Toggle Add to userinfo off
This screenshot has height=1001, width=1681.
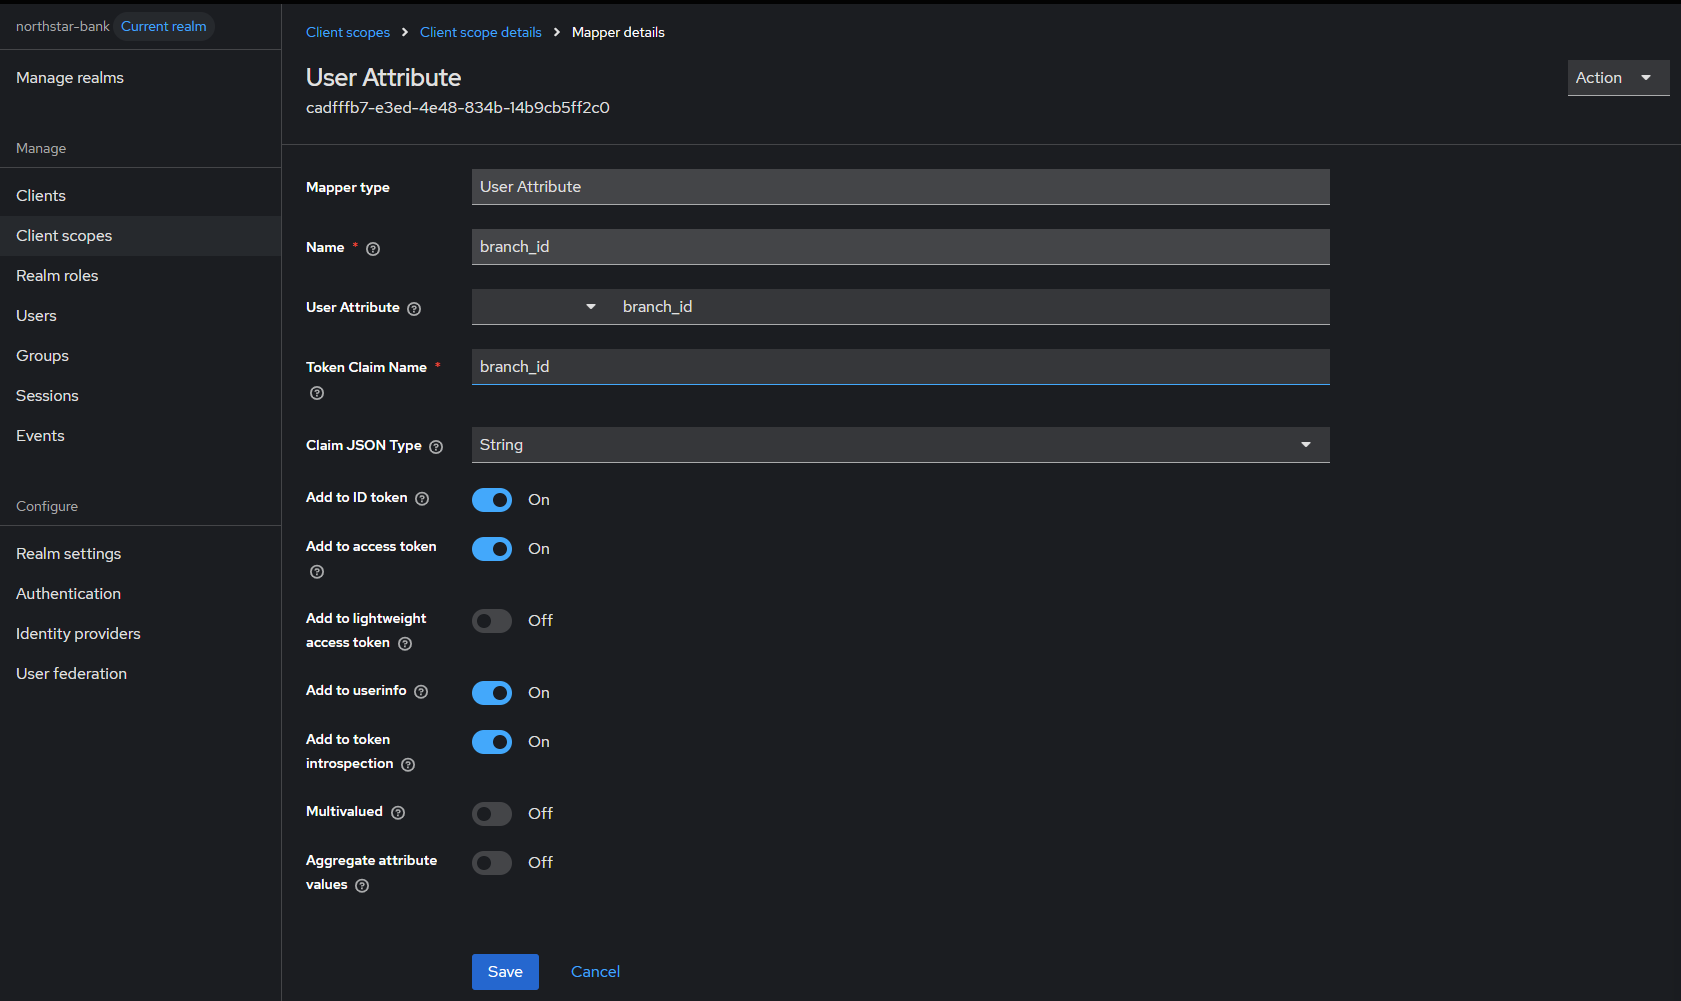(x=492, y=693)
